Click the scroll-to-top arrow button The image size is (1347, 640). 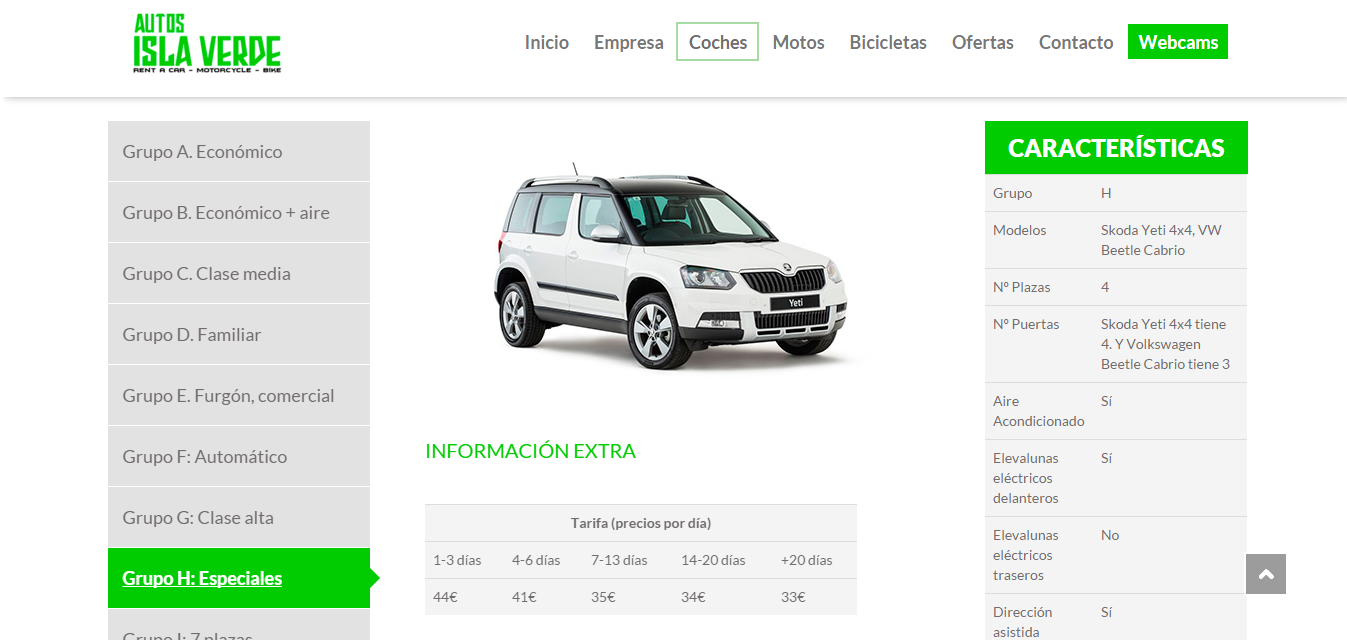pos(1266,574)
